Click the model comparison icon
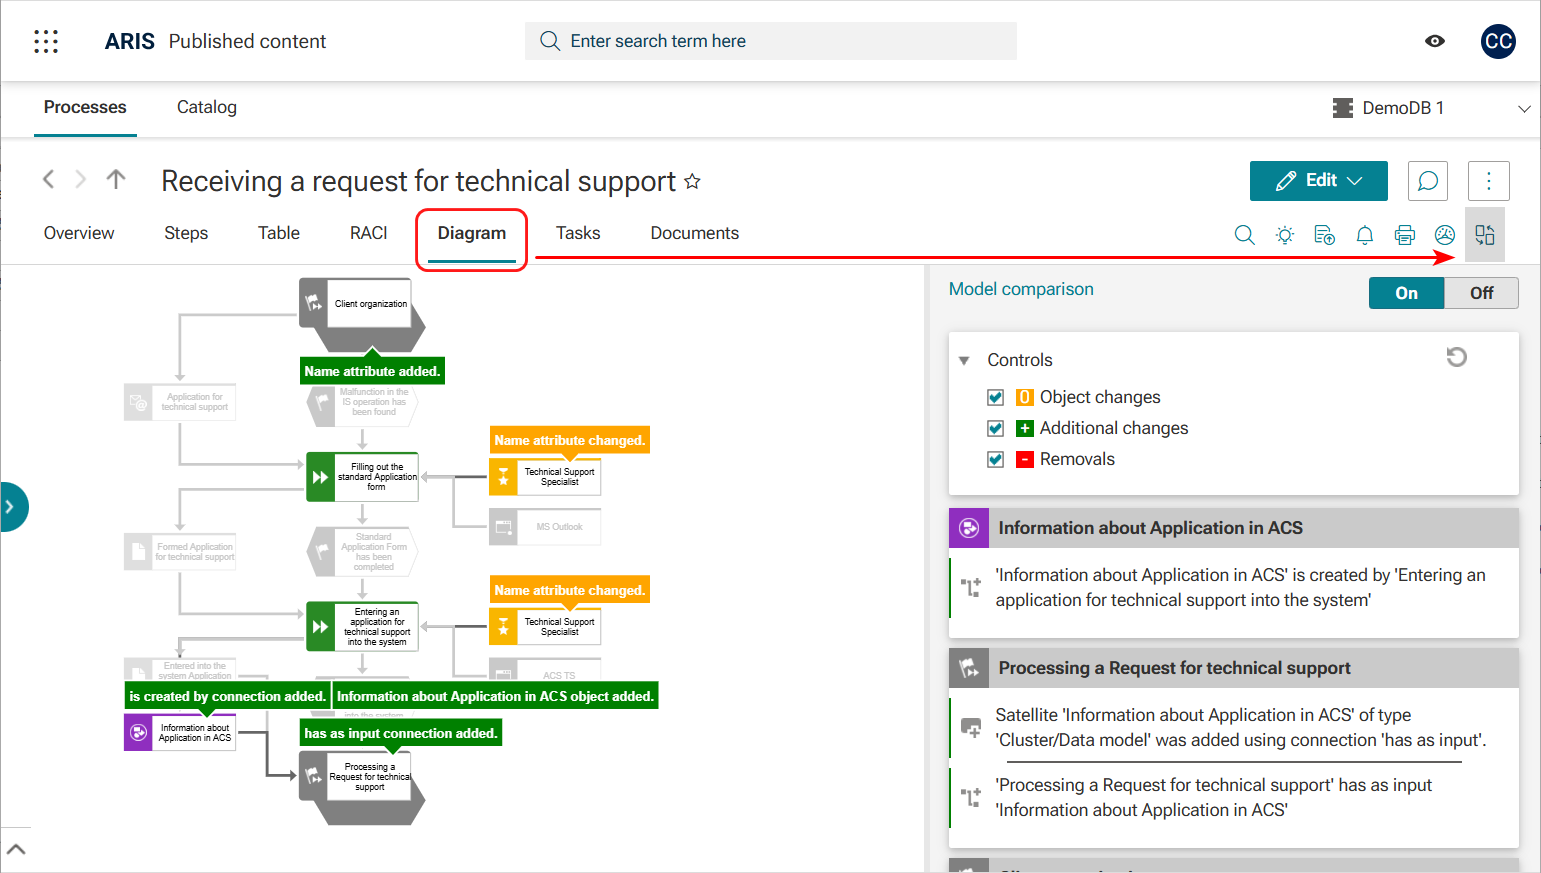 (x=1485, y=234)
